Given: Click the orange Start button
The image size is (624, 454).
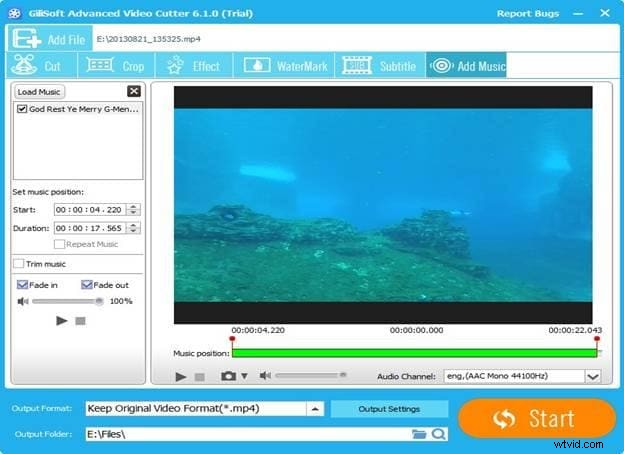Looking at the screenshot, I should coord(537,419).
